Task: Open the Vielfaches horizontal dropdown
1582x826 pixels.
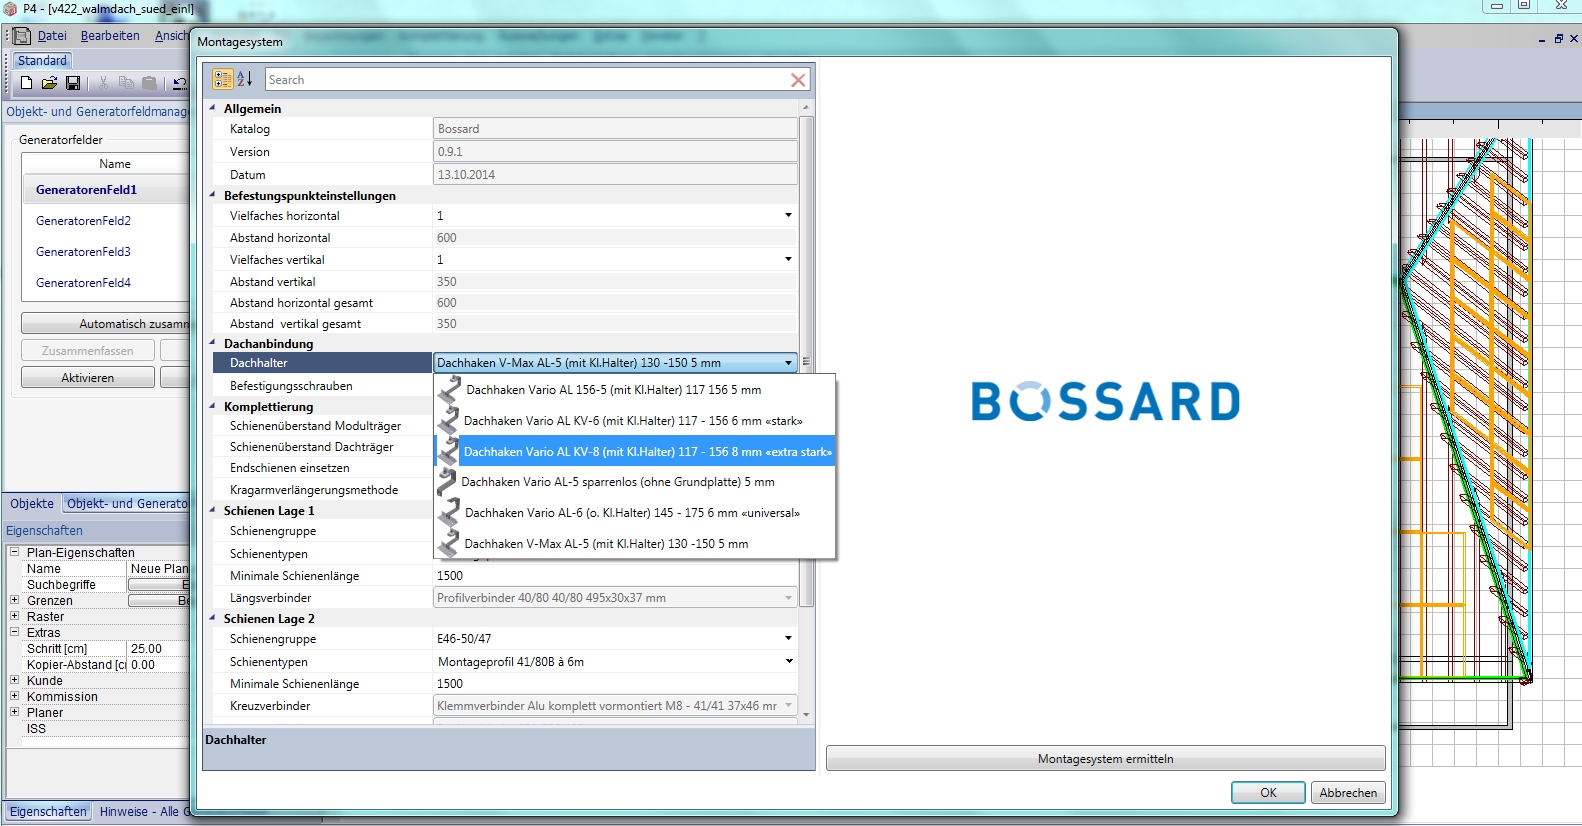Action: (x=788, y=215)
